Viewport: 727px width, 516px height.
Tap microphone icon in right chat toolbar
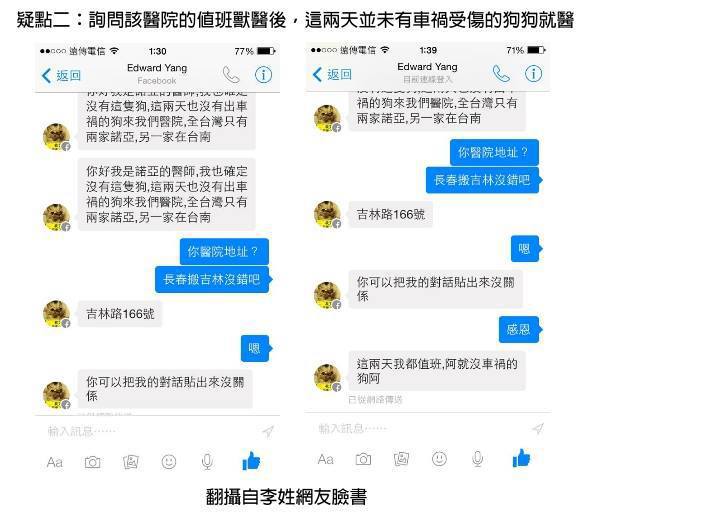[x=478, y=459]
